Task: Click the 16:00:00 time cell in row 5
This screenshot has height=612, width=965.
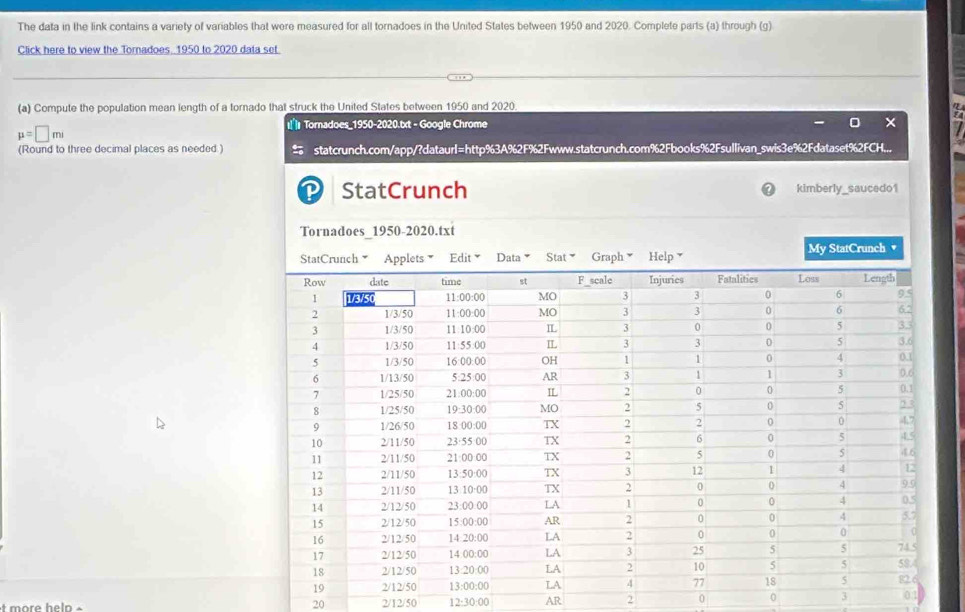Action: (x=466, y=361)
